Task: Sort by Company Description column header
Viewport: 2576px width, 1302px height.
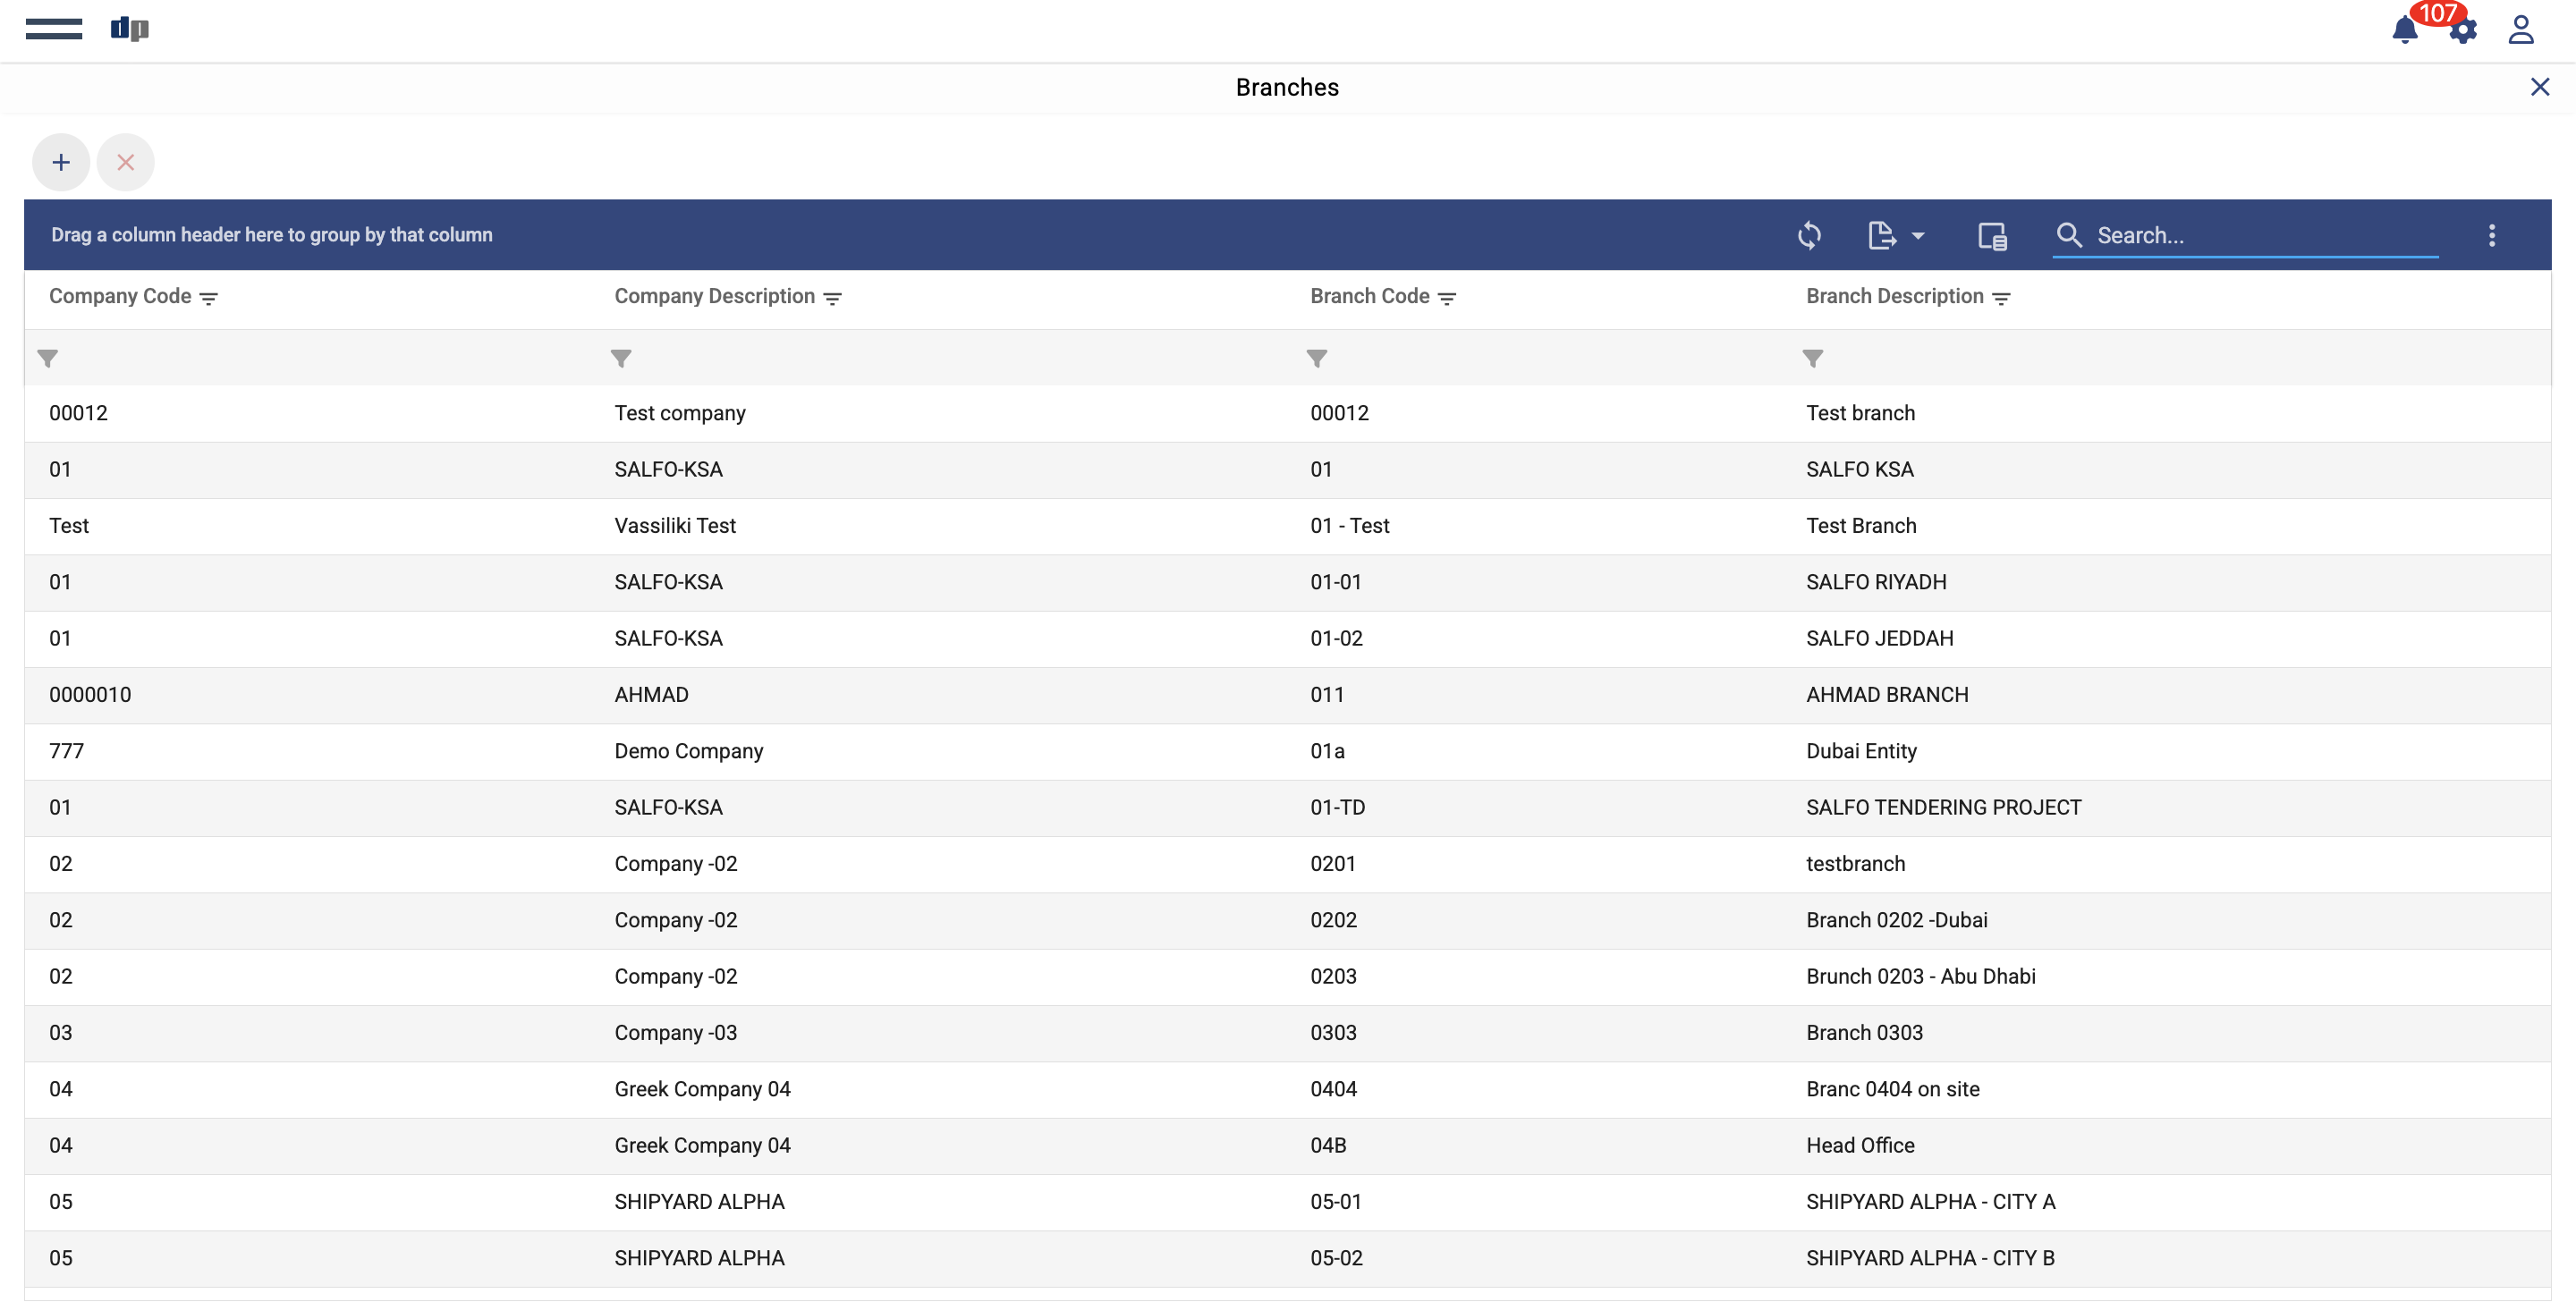Action: [x=714, y=296]
